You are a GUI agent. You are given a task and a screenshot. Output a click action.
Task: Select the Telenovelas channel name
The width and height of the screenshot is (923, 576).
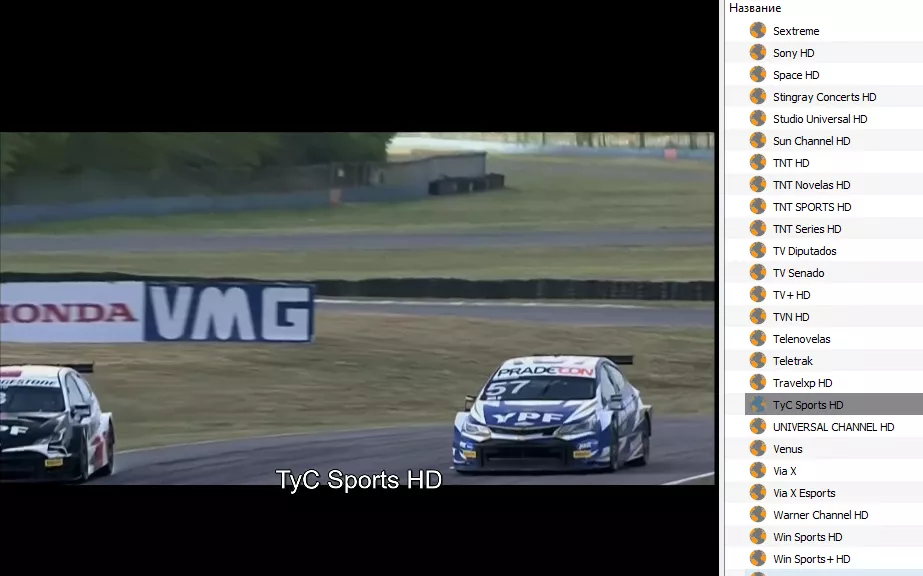(802, 339)
